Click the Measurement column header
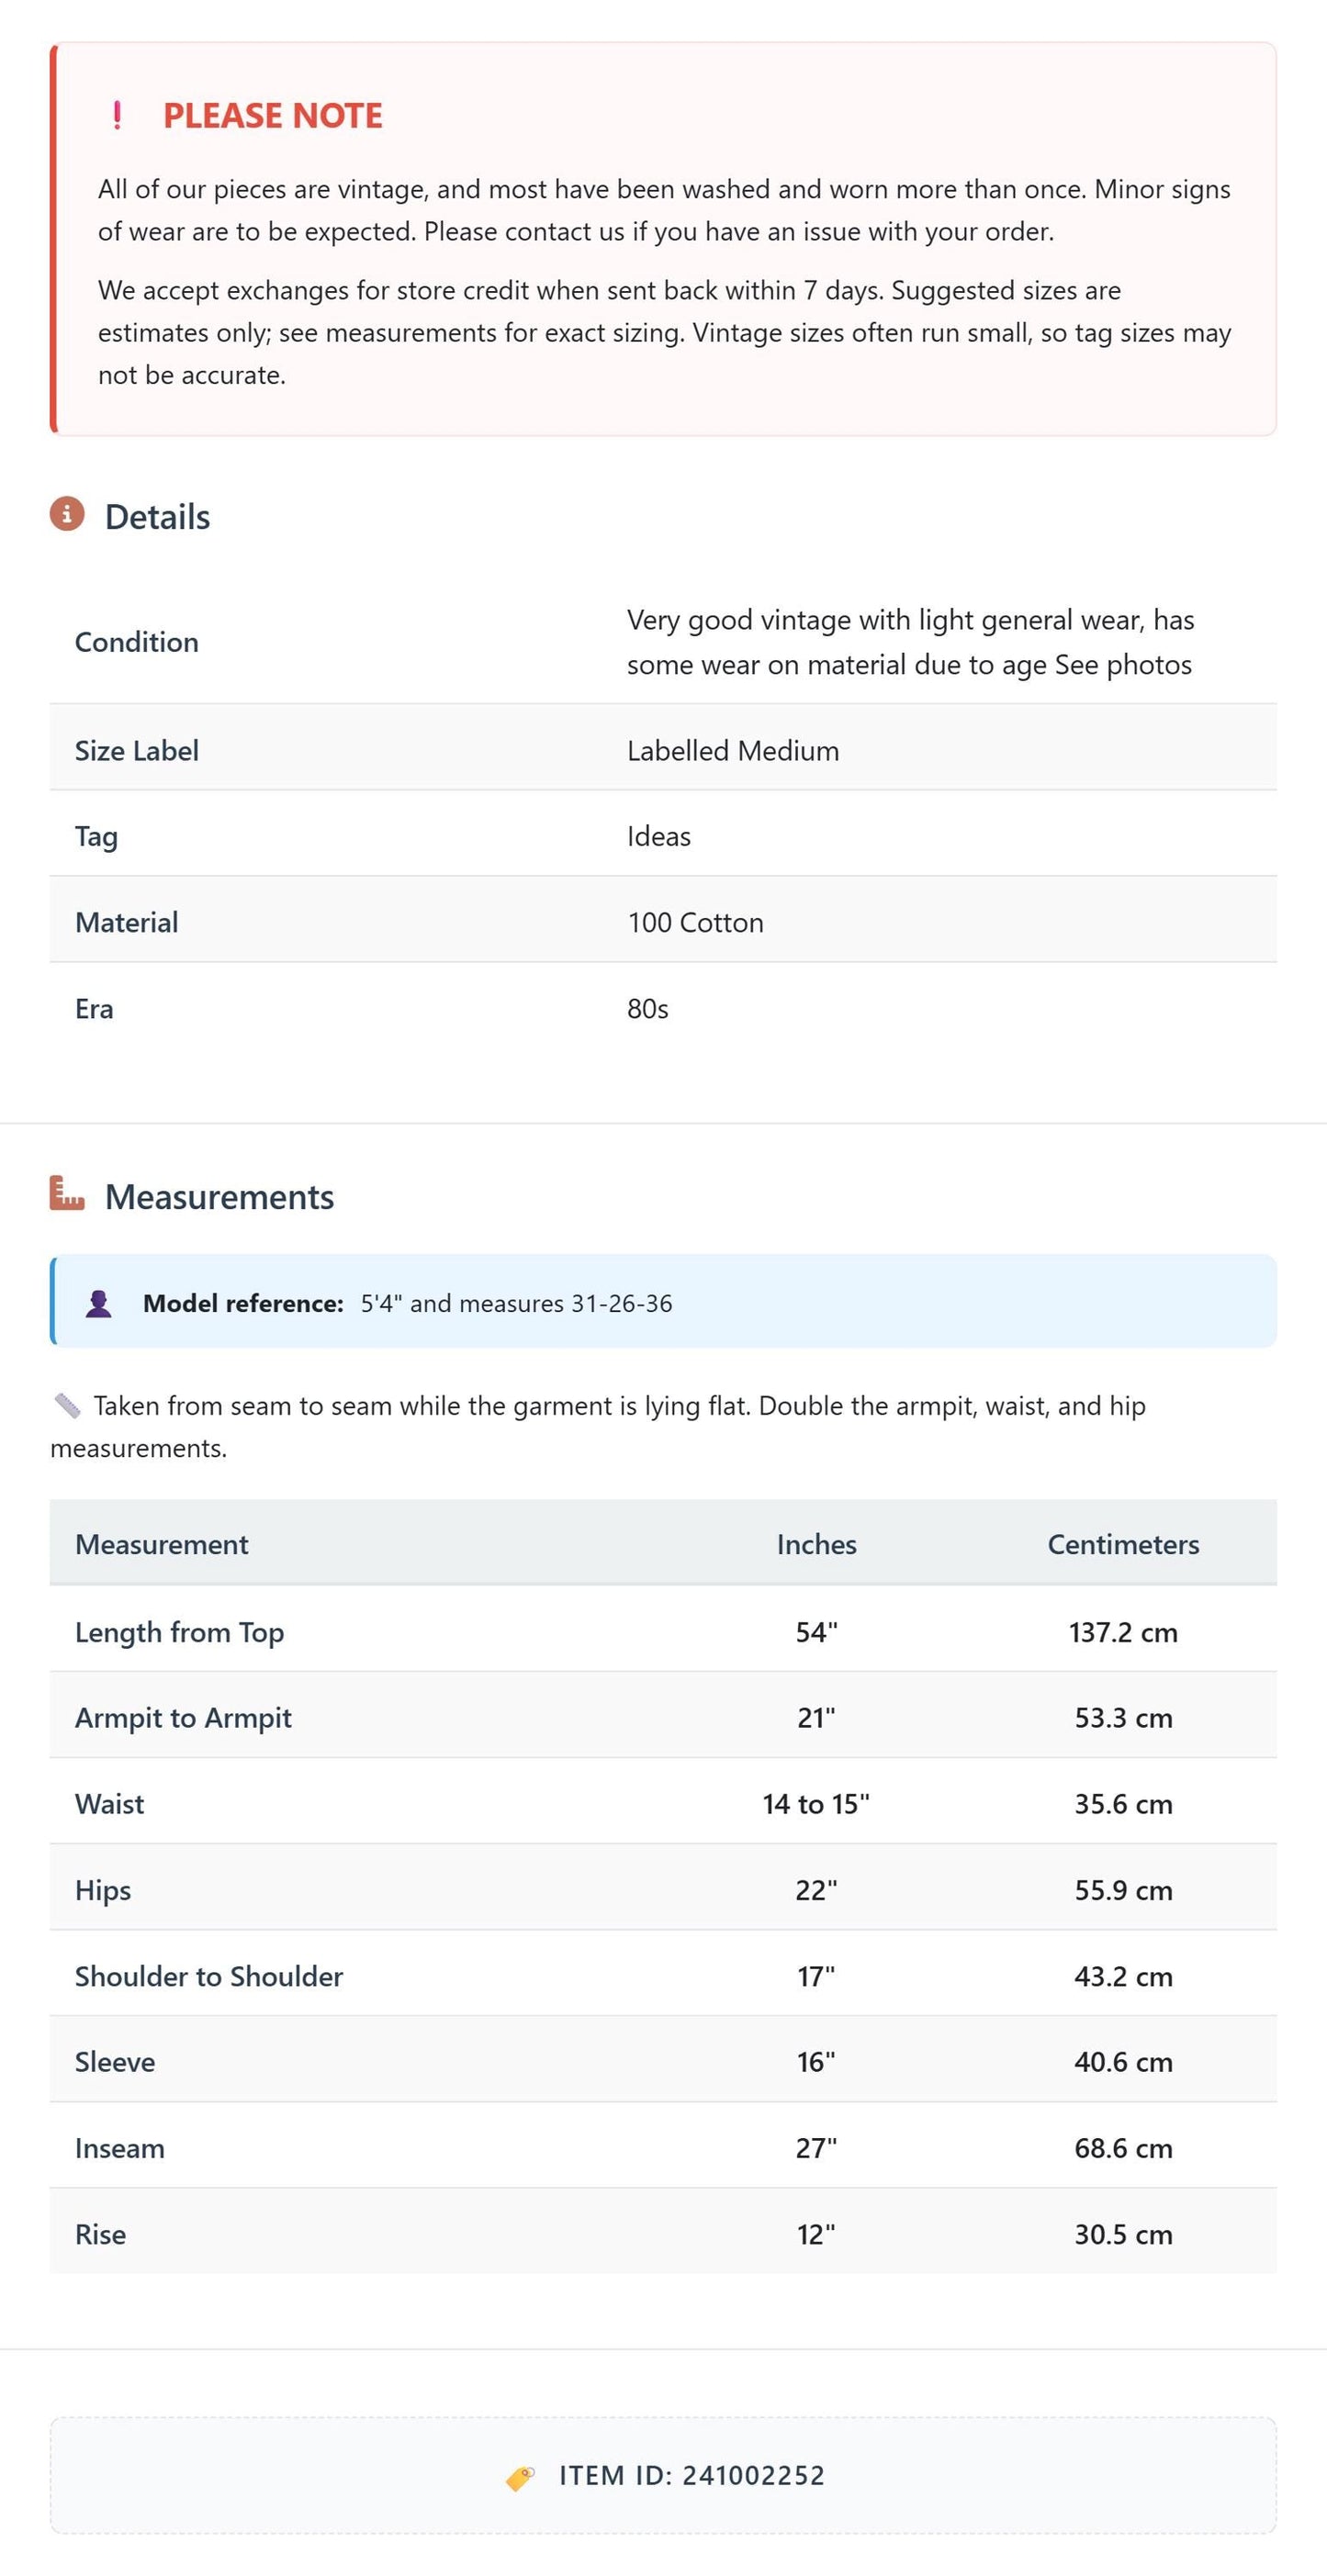Viewport: 1327px width, 2576px height. (x=162, y=1544)
